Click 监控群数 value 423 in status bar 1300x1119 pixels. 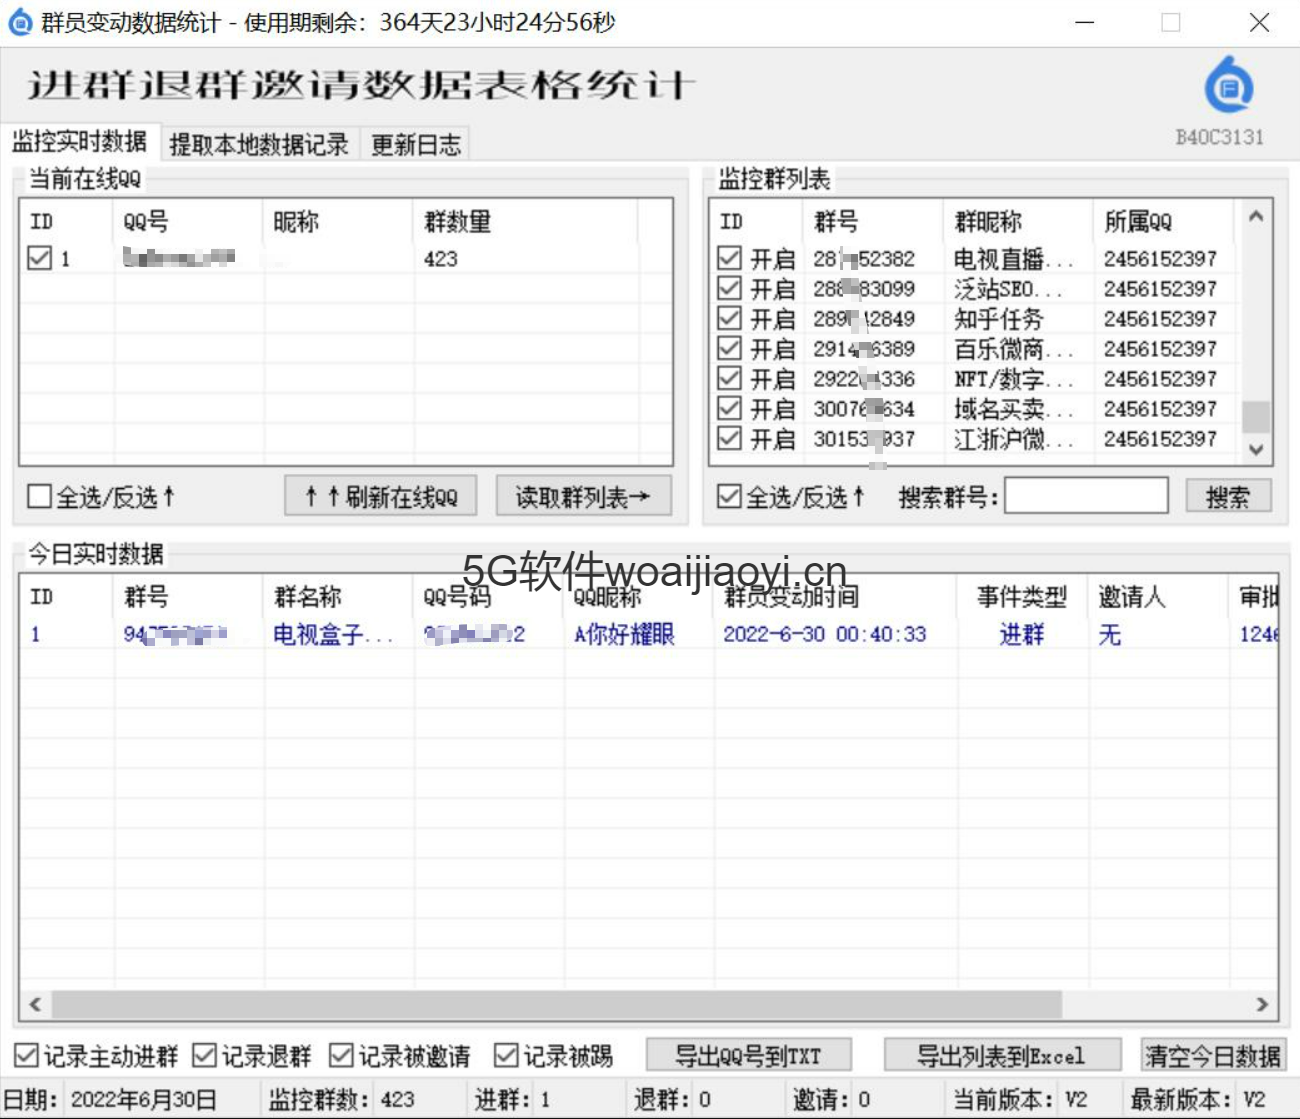pos(397,1099)
